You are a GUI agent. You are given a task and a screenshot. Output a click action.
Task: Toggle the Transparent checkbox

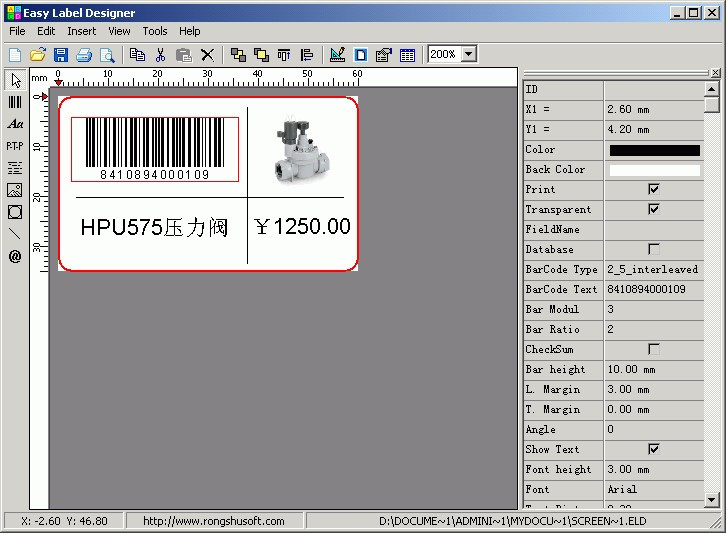tap(654, 209)
